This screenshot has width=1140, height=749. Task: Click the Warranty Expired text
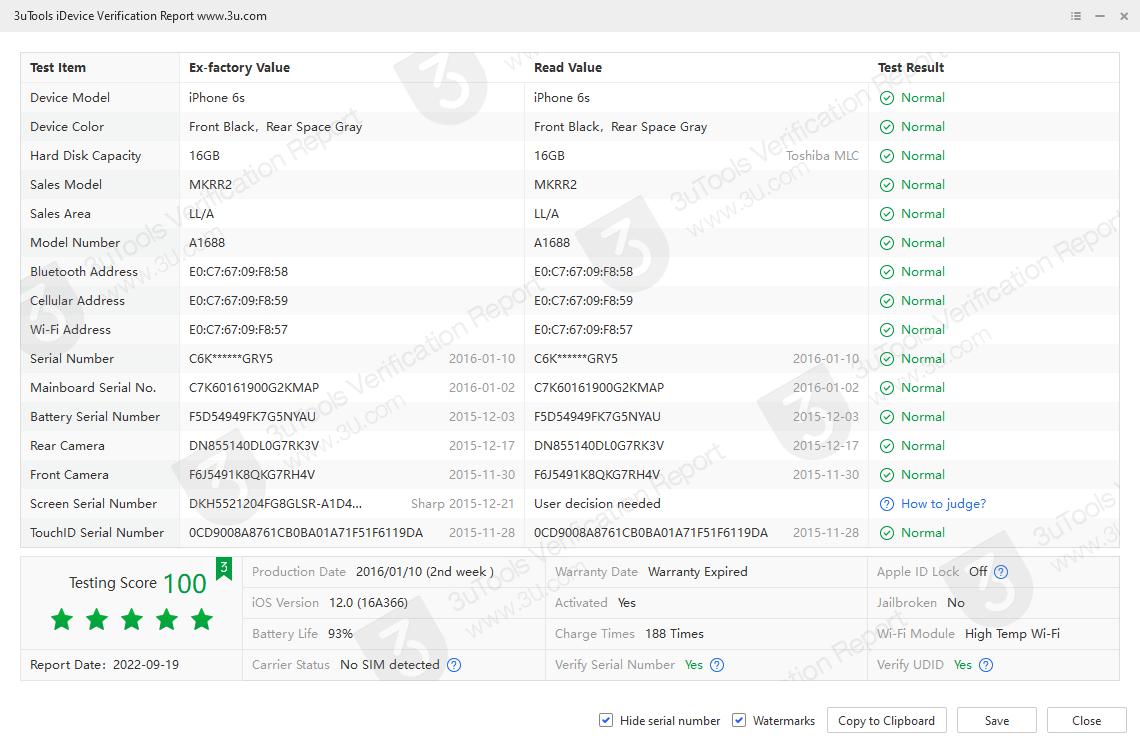[698, 572]
